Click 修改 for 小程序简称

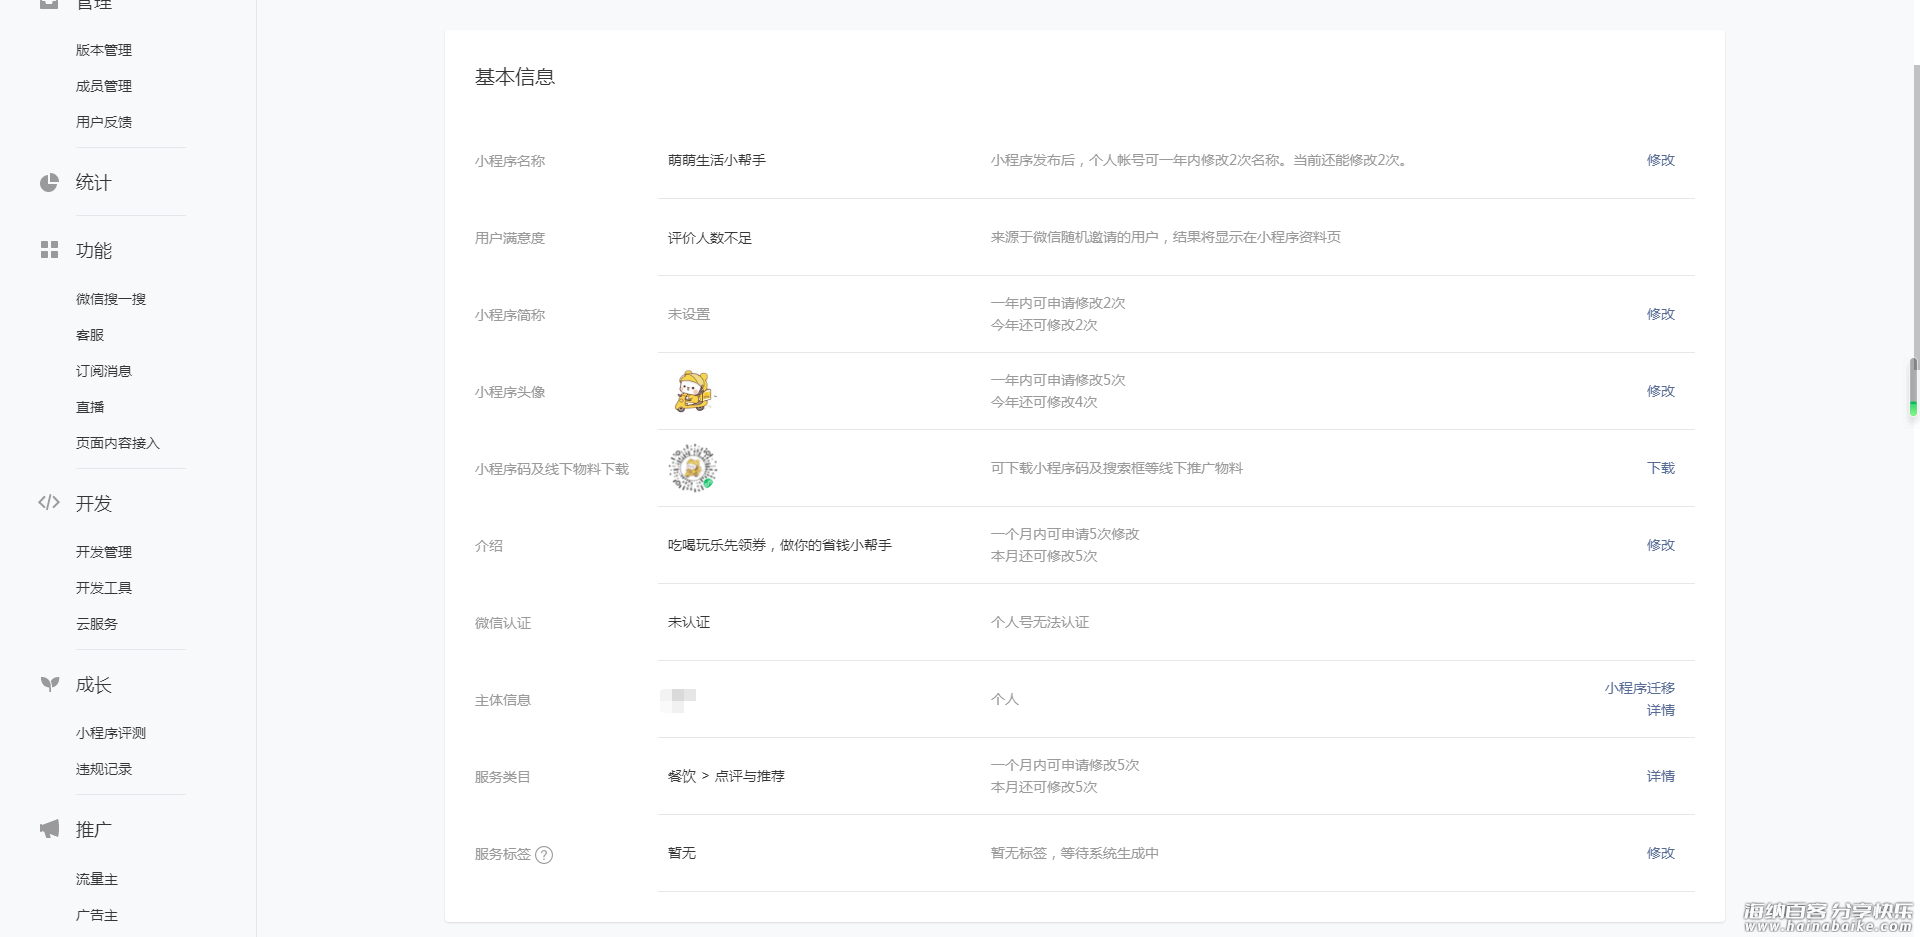[1661, 314]
